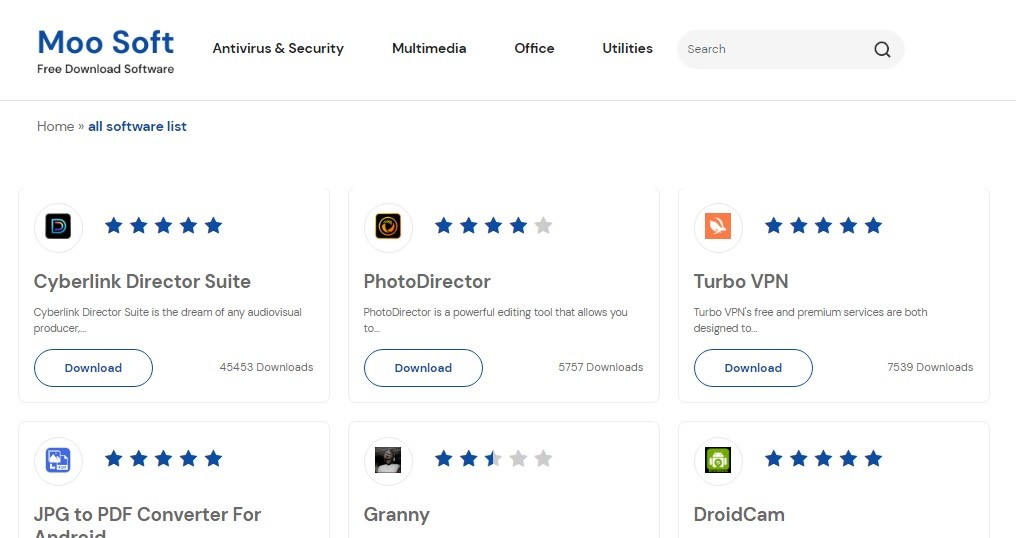Screen dimensions: 1016x538
Task: Click 'Free Download Software' tagline
Action: point(106,69)
